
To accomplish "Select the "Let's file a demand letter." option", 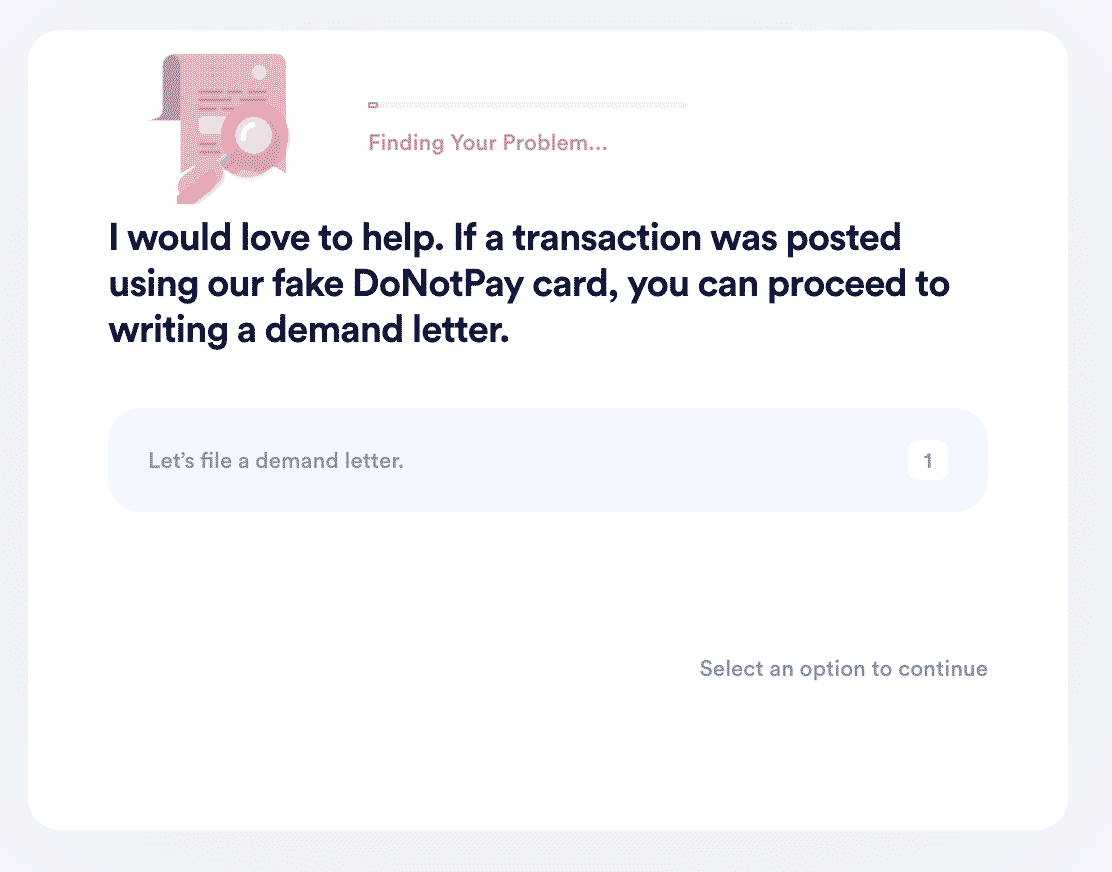I will (x=547, y=460).
